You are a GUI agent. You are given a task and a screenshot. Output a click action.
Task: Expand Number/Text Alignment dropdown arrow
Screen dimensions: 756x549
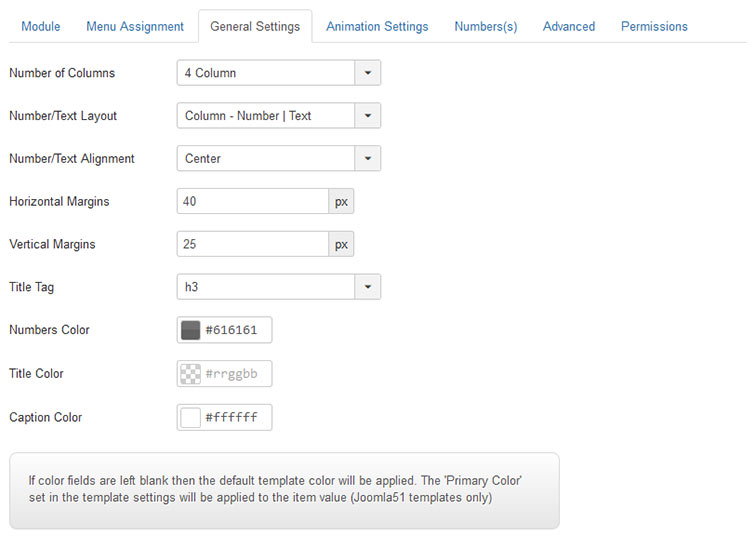(x=367, y=159)
